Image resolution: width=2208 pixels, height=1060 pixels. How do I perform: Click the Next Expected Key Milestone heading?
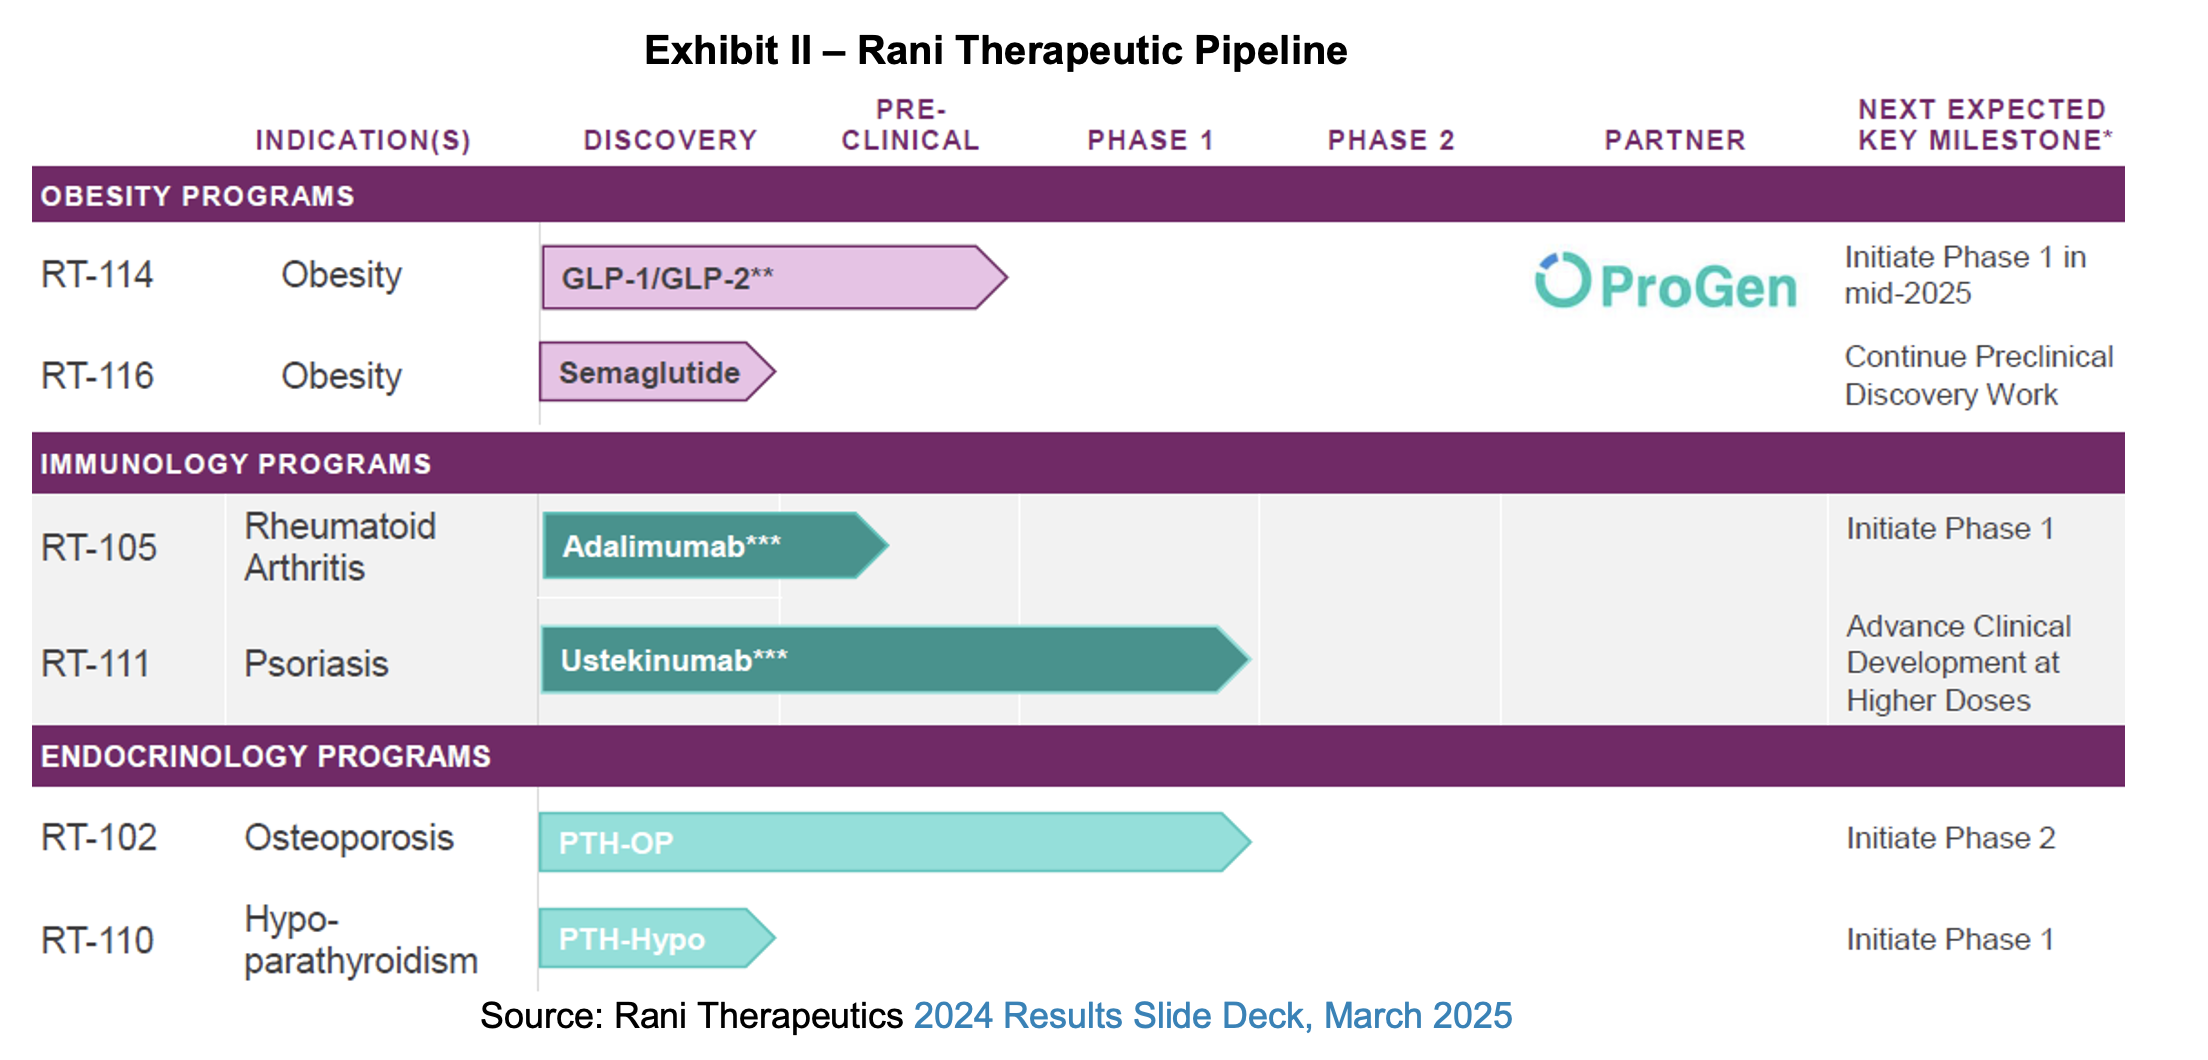click(x=1984, y=125)
